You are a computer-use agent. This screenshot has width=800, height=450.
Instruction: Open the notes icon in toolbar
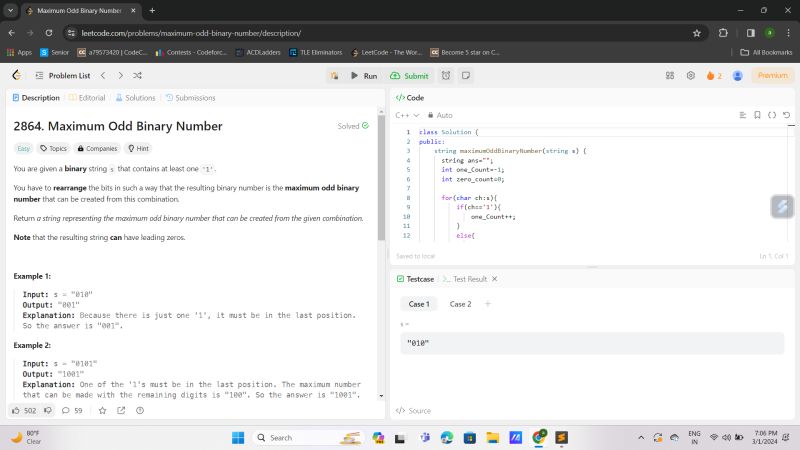tap(466, 76)
